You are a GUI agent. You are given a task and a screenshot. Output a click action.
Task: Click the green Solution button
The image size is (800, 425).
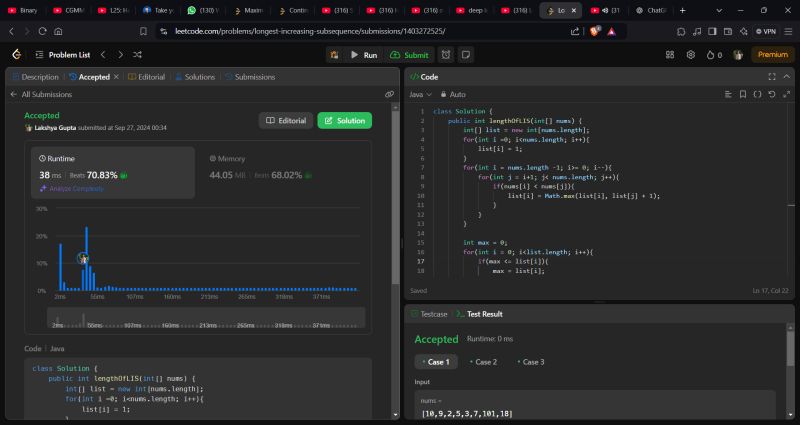344,120
